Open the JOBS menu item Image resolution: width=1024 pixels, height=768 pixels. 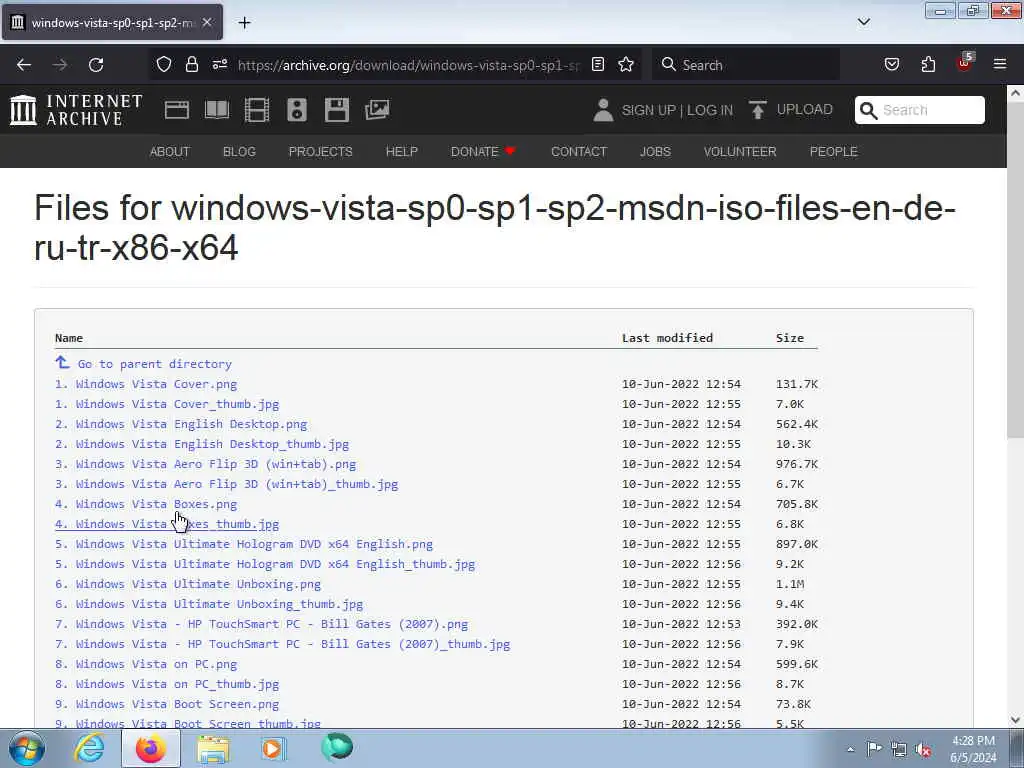[x=655, y=152]
